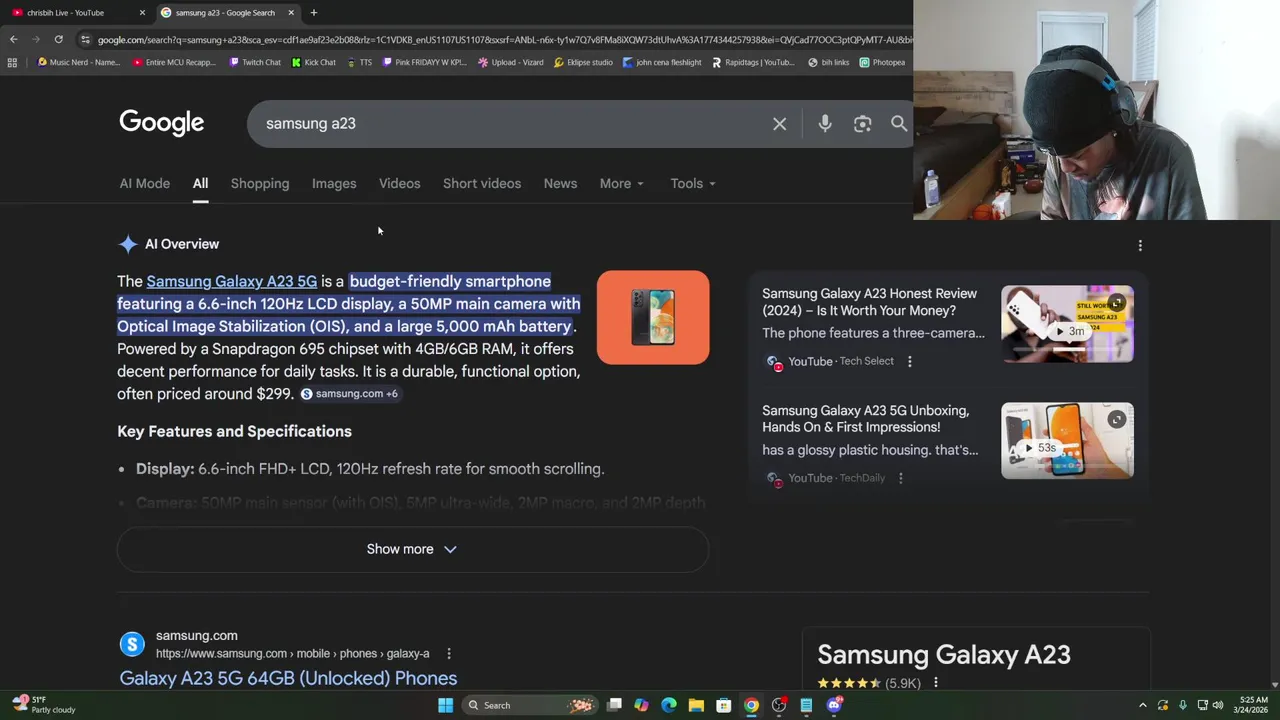The width and height of the screenshot is (1280, 720).
Task: Open the clock showing 5:25 AM
Action: [x=1253, y=705]
